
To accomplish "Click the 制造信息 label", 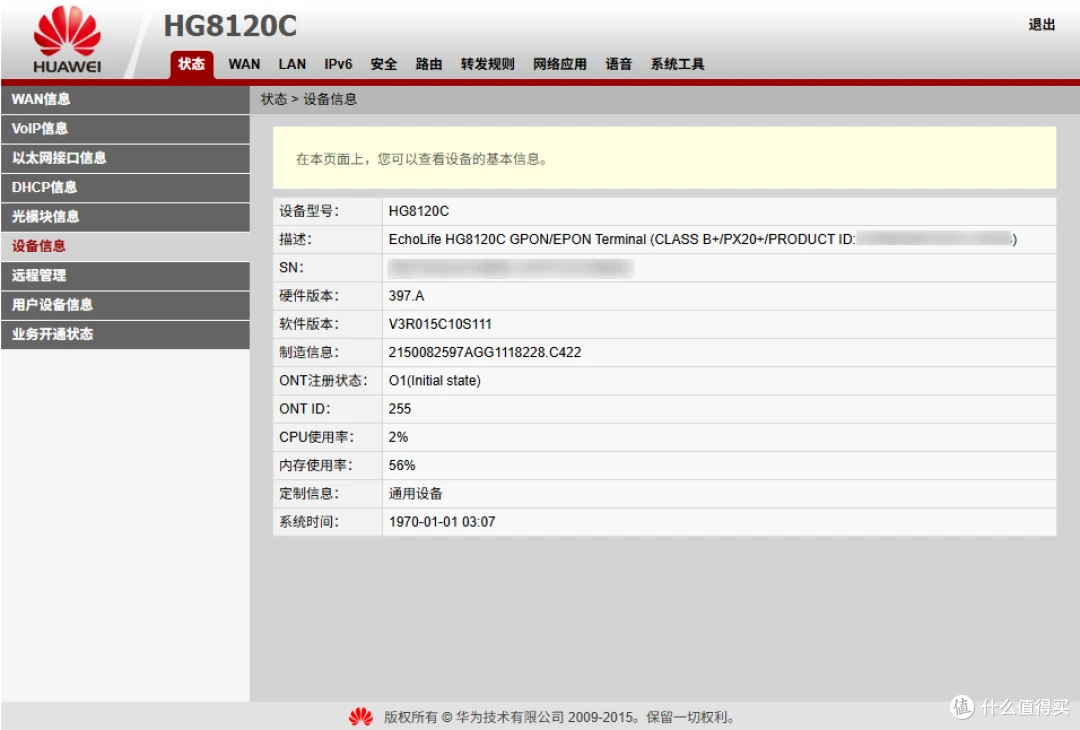I will 309,353.
